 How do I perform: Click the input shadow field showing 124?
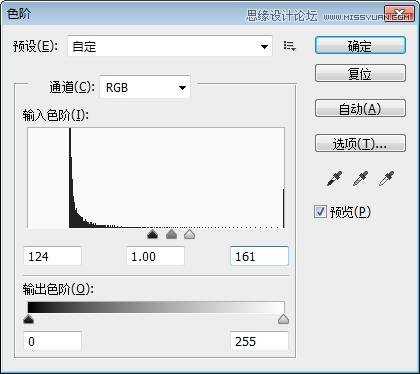click(52, 256)
